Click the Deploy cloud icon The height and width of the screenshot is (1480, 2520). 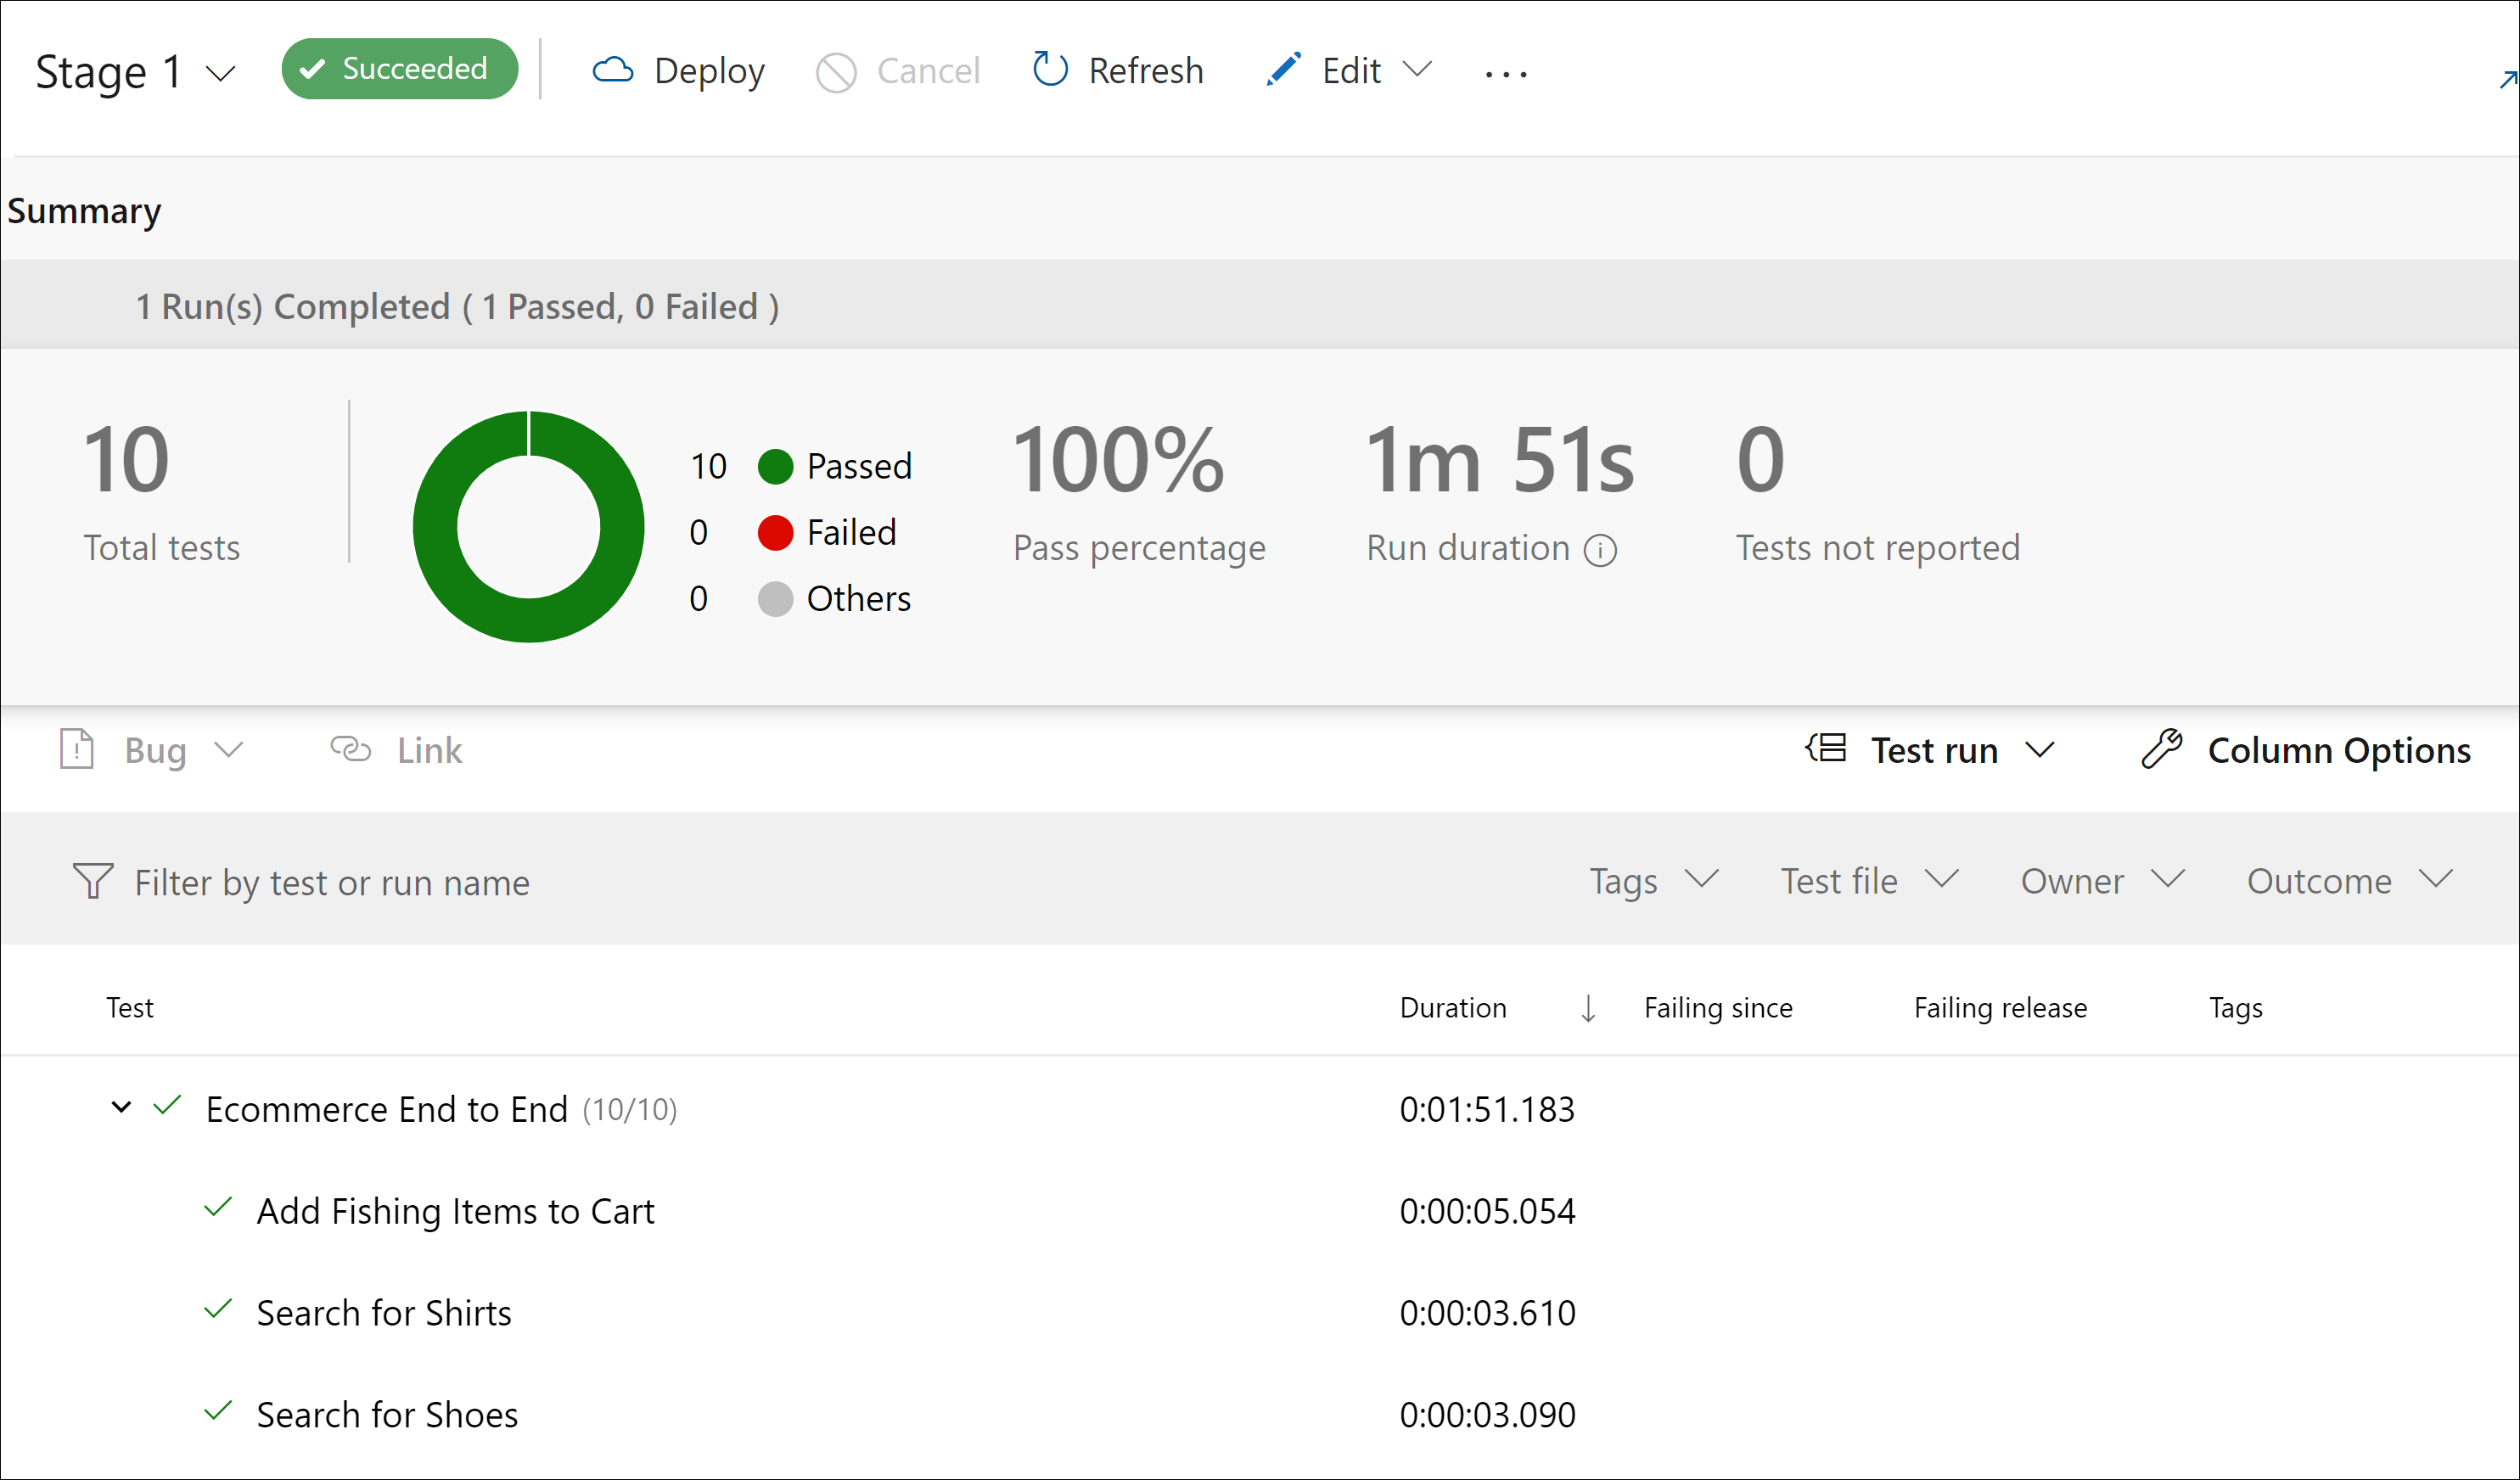click(613, 70)
